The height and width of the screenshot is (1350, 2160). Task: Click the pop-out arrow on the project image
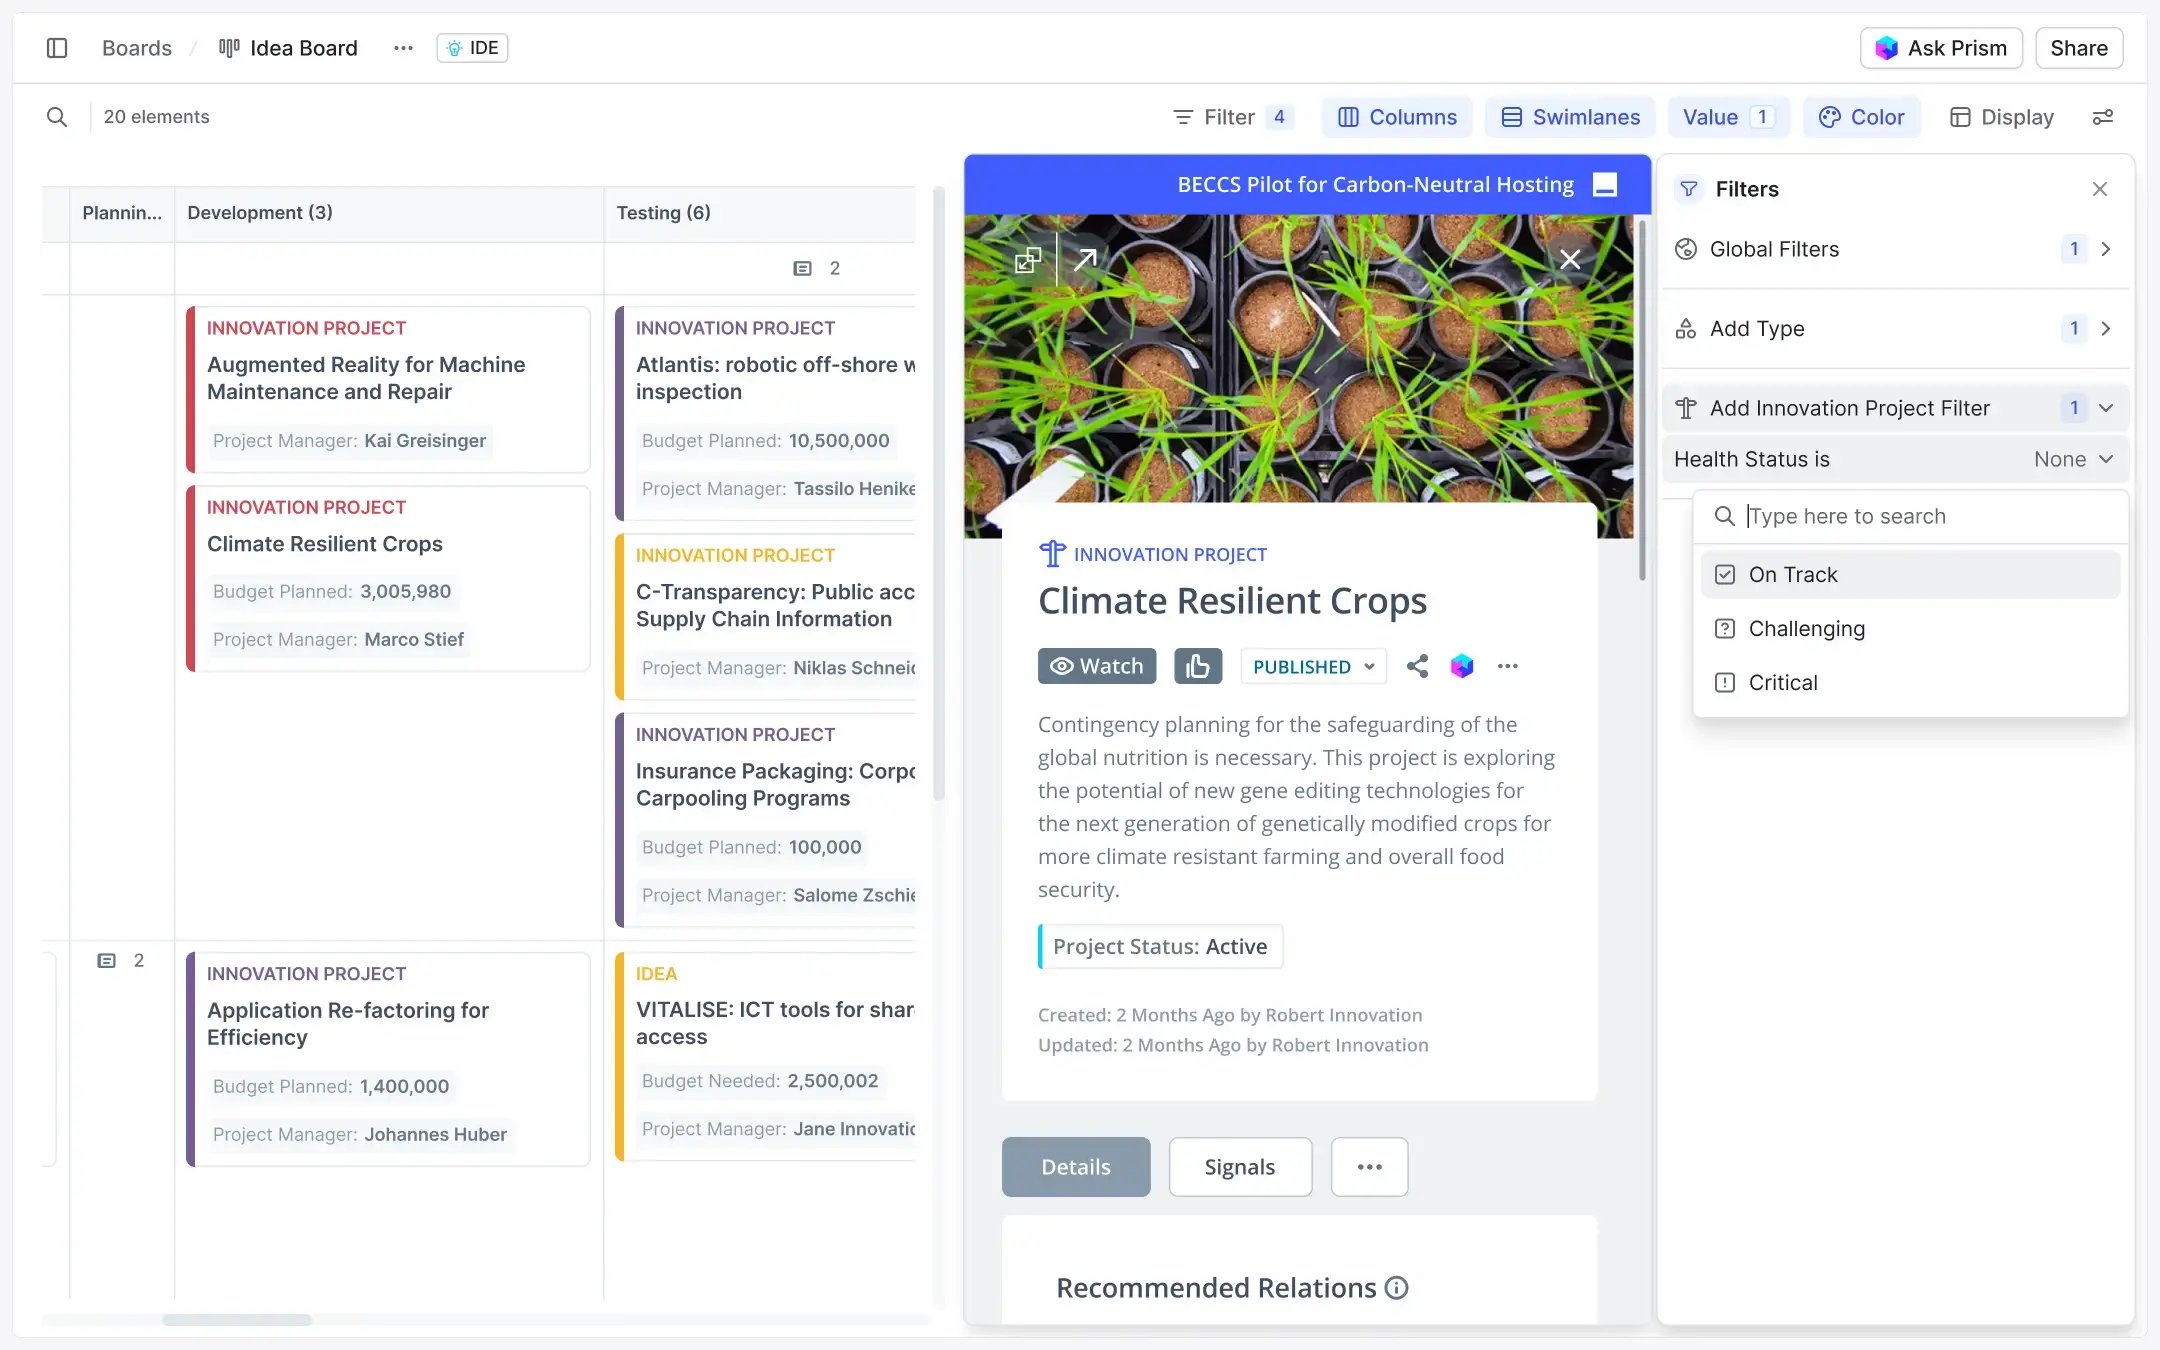pos(1084,259)
